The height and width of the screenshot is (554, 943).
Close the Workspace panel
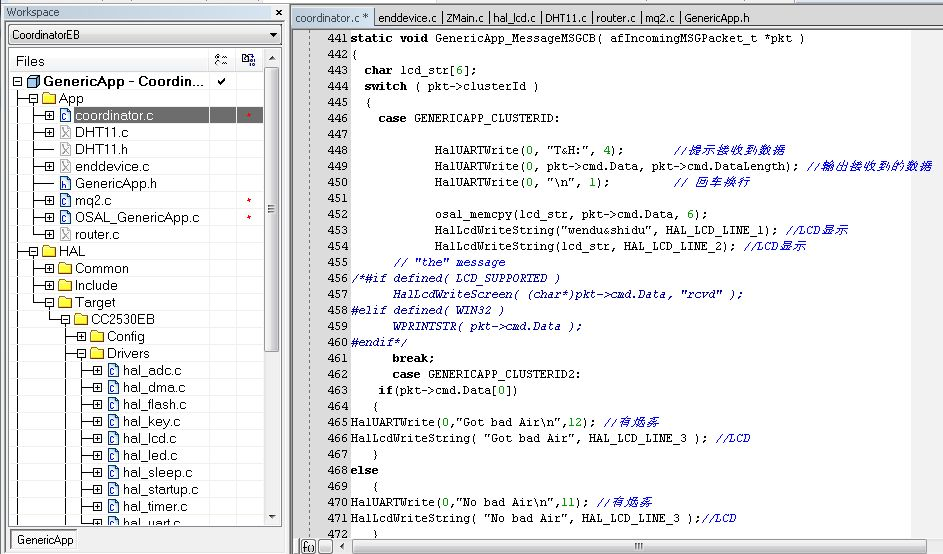click(x=277, y=12)
